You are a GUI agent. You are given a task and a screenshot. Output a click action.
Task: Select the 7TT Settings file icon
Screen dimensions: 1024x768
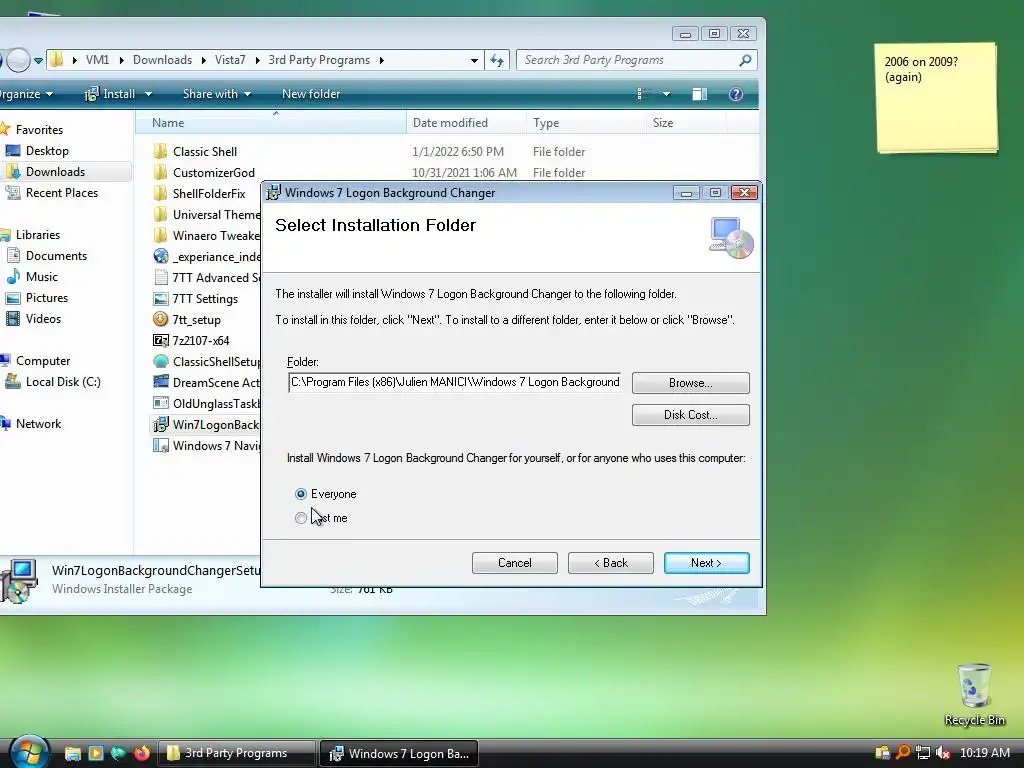click(x=161, y=298)
